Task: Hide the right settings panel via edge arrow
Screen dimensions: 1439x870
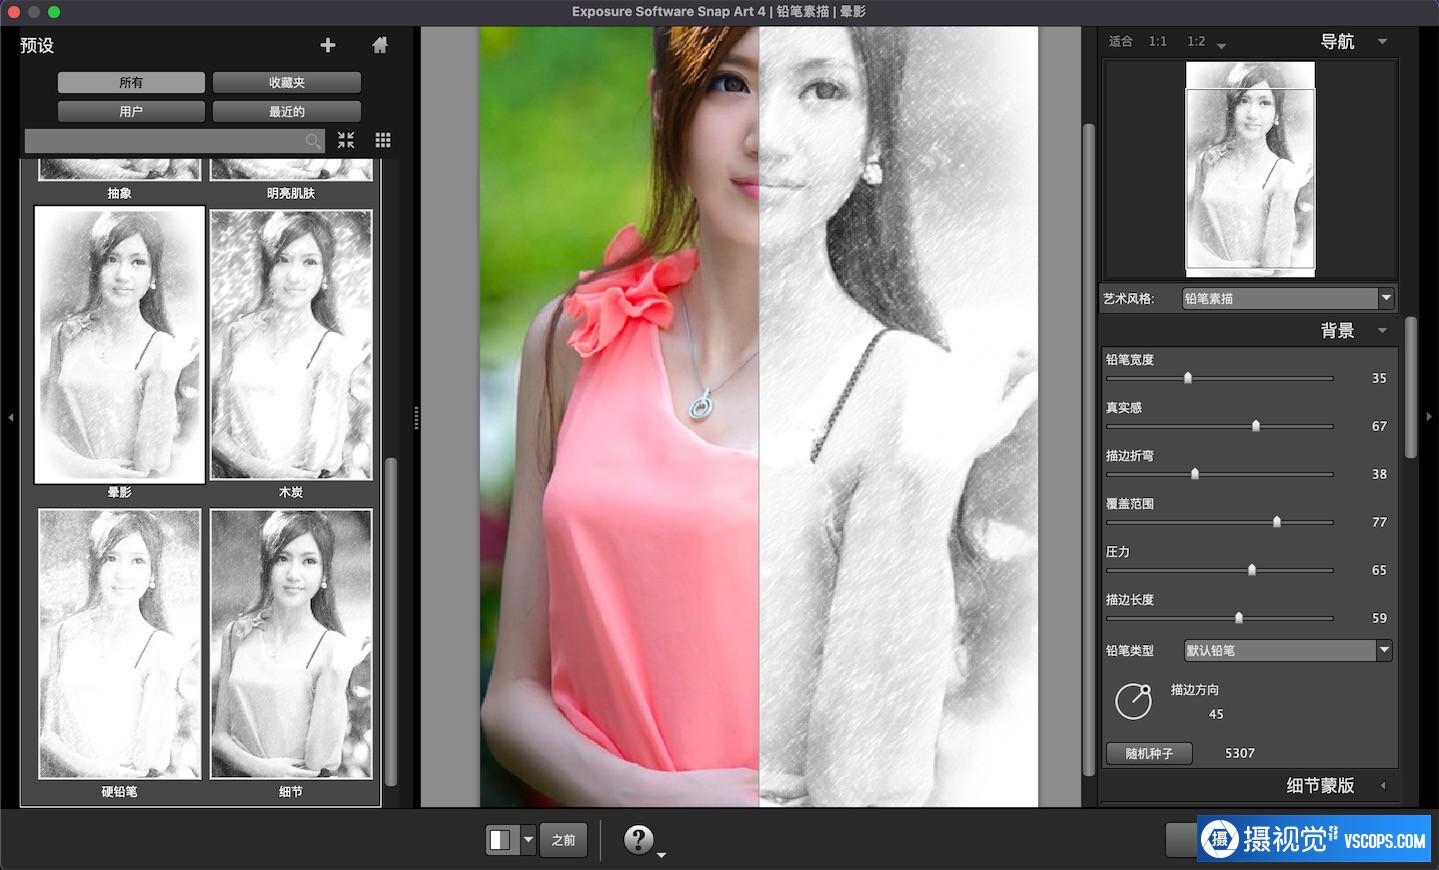Action: tap(1429, 417)
